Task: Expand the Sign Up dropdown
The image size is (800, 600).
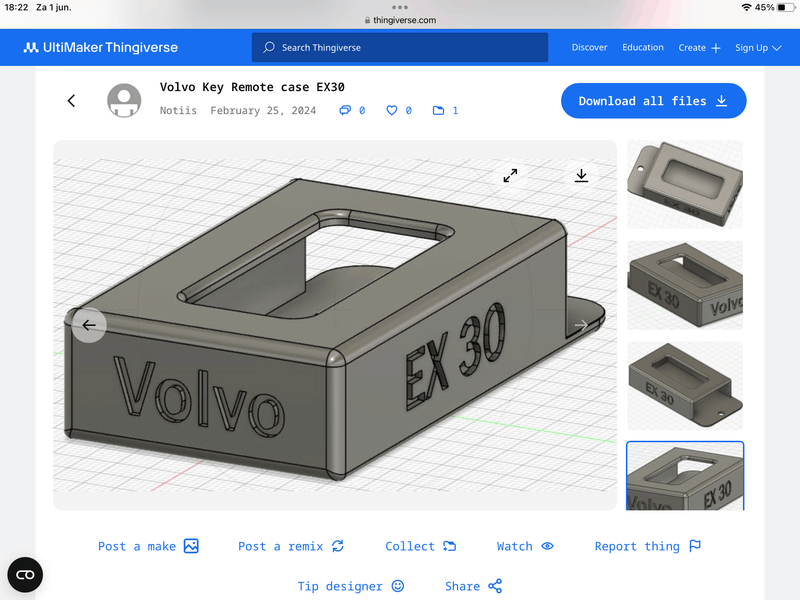Action: tap(758, 47)
